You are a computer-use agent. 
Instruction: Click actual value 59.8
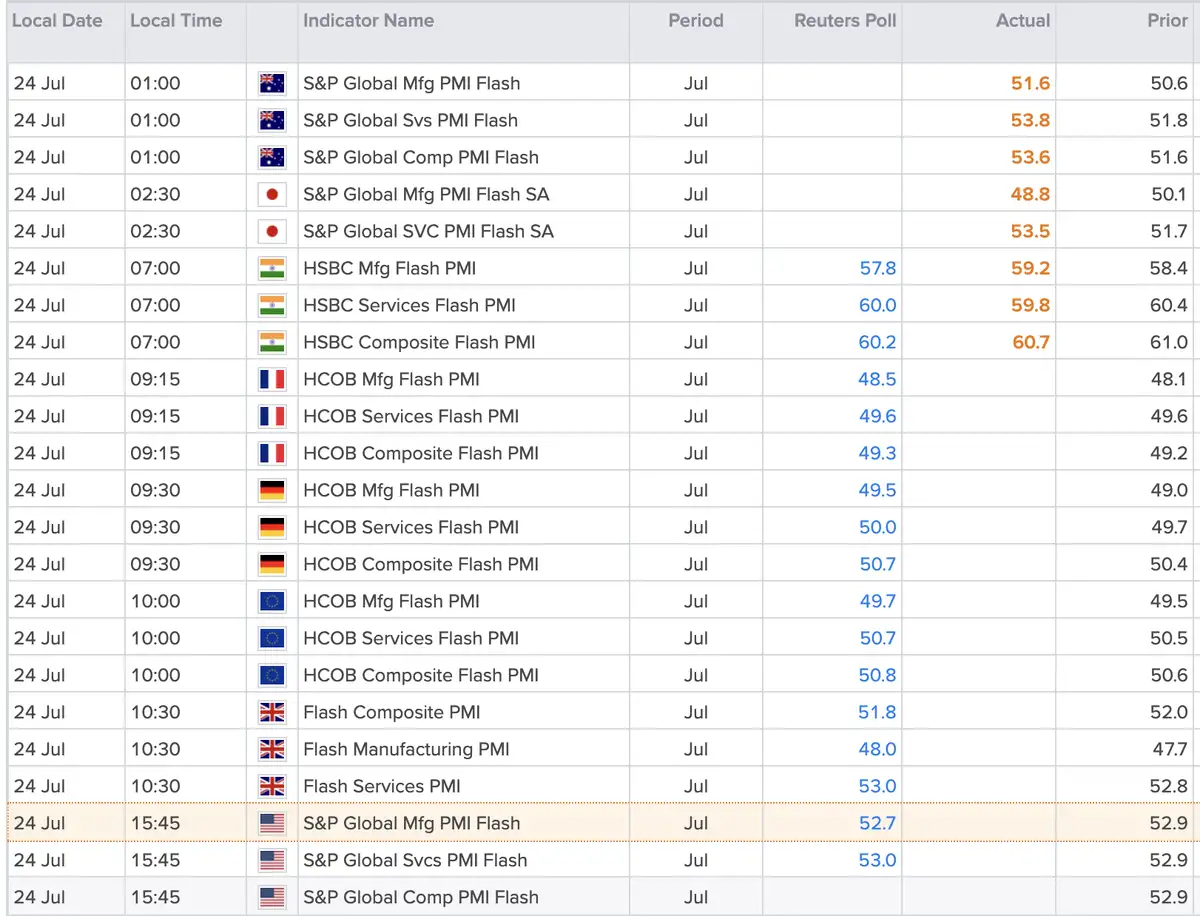[x=1031, y=306]
